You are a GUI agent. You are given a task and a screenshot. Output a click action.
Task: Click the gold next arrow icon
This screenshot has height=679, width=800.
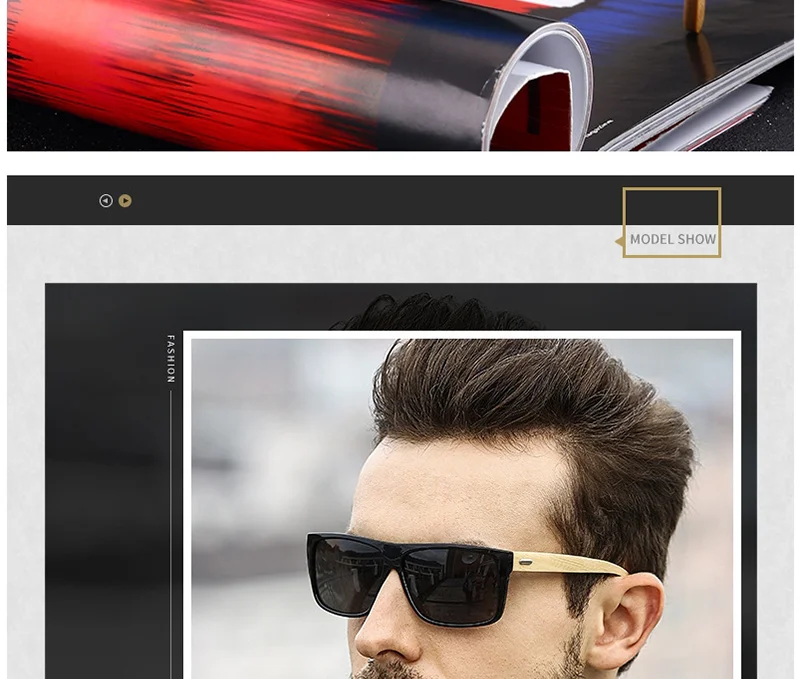pyautogui.click(x=125, y=200)
